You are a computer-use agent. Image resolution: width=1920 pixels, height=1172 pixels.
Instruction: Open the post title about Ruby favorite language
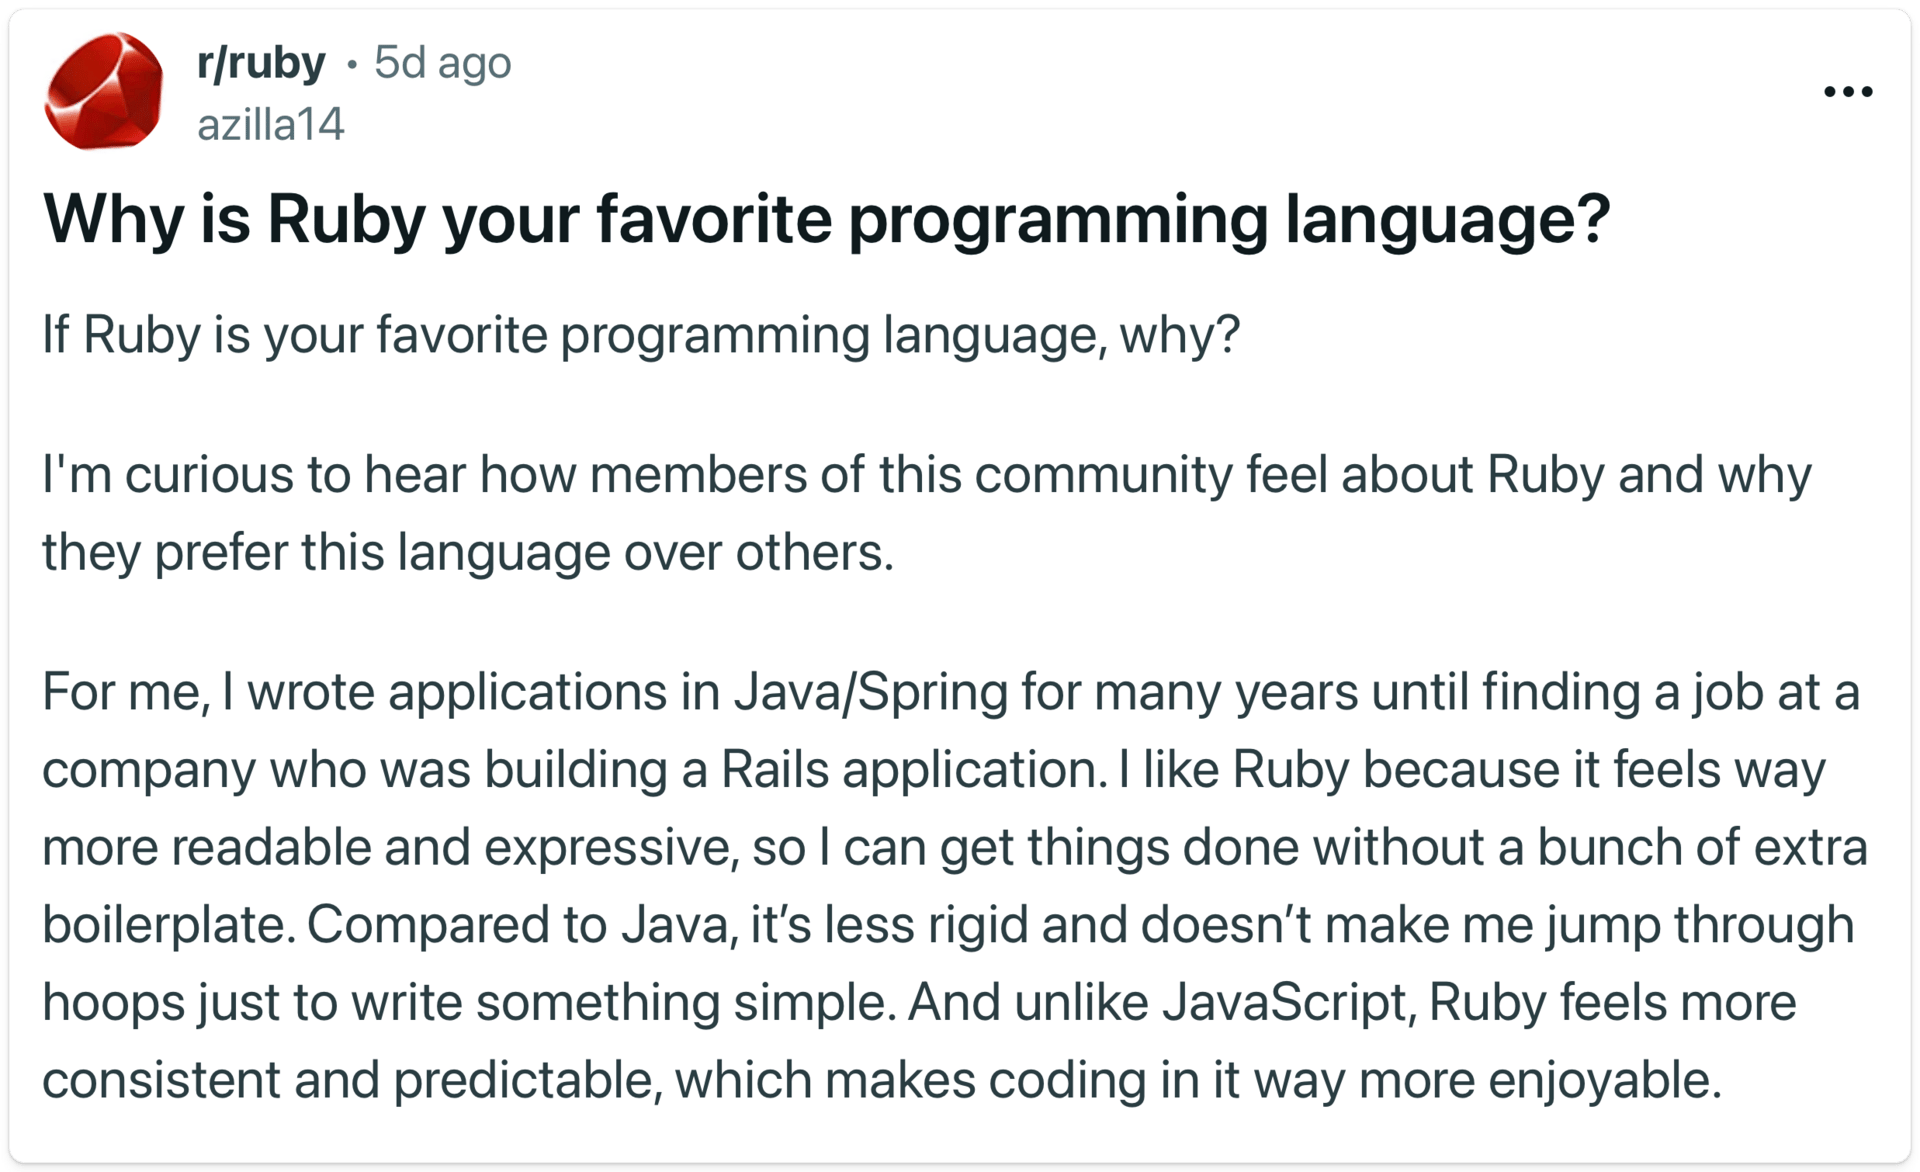tap(826, 219)
